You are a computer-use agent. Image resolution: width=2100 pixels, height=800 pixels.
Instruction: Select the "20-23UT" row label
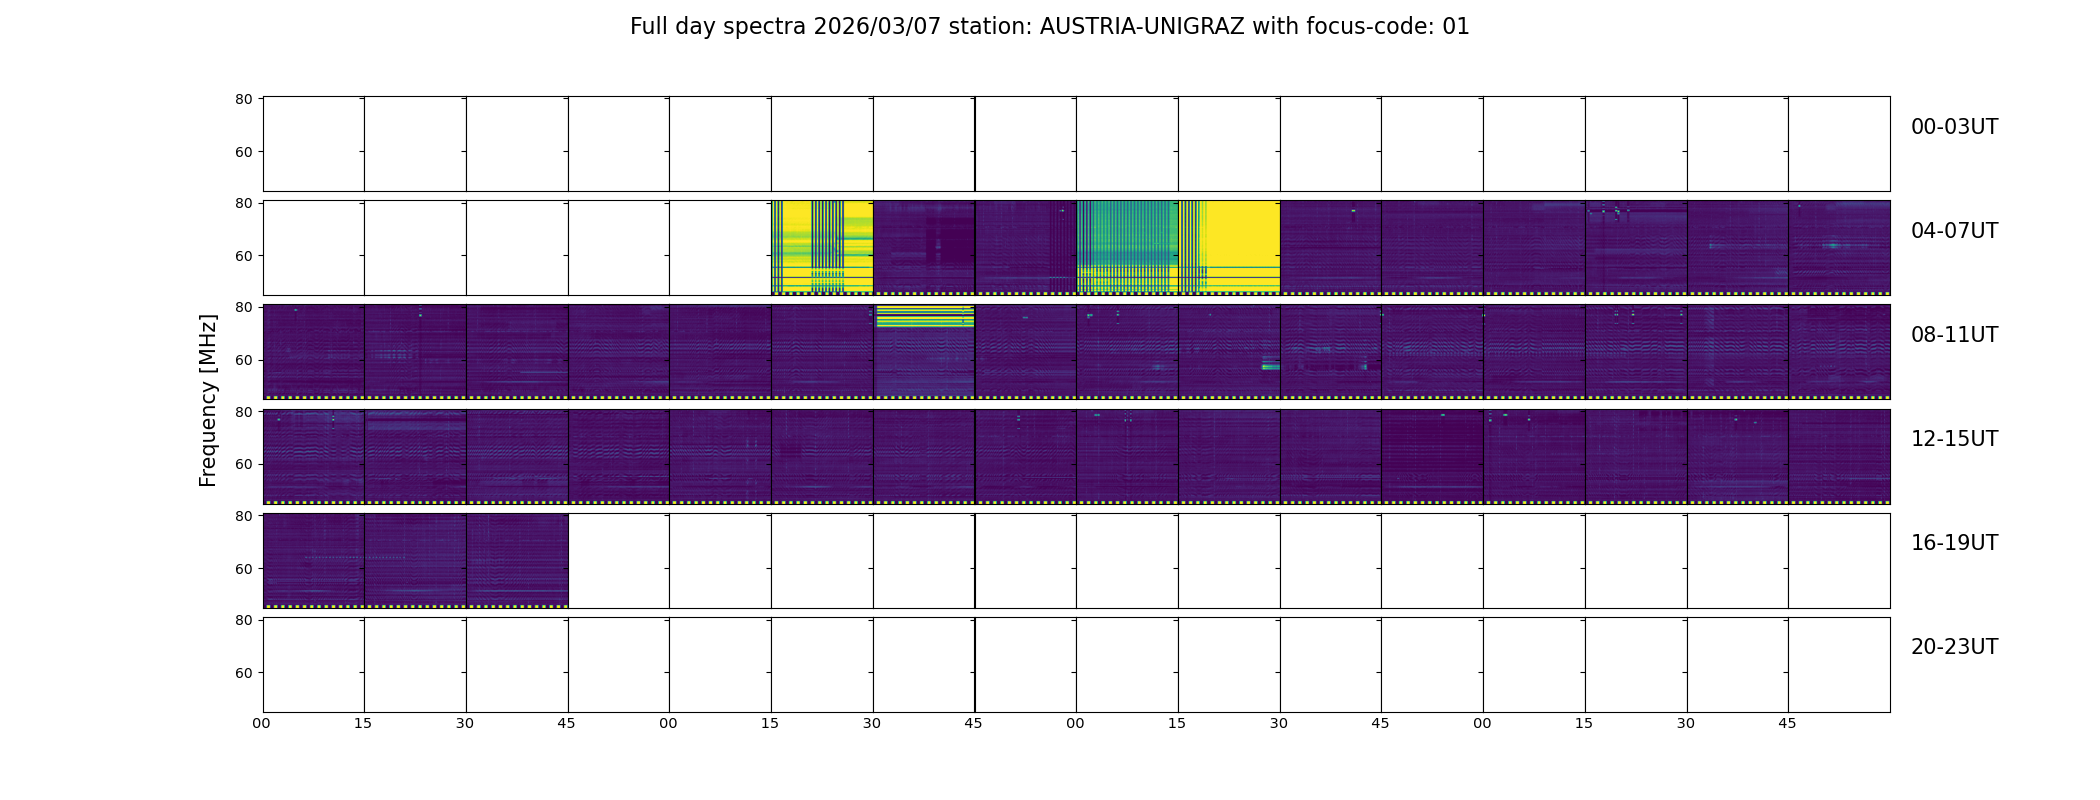pos(1954,647)
